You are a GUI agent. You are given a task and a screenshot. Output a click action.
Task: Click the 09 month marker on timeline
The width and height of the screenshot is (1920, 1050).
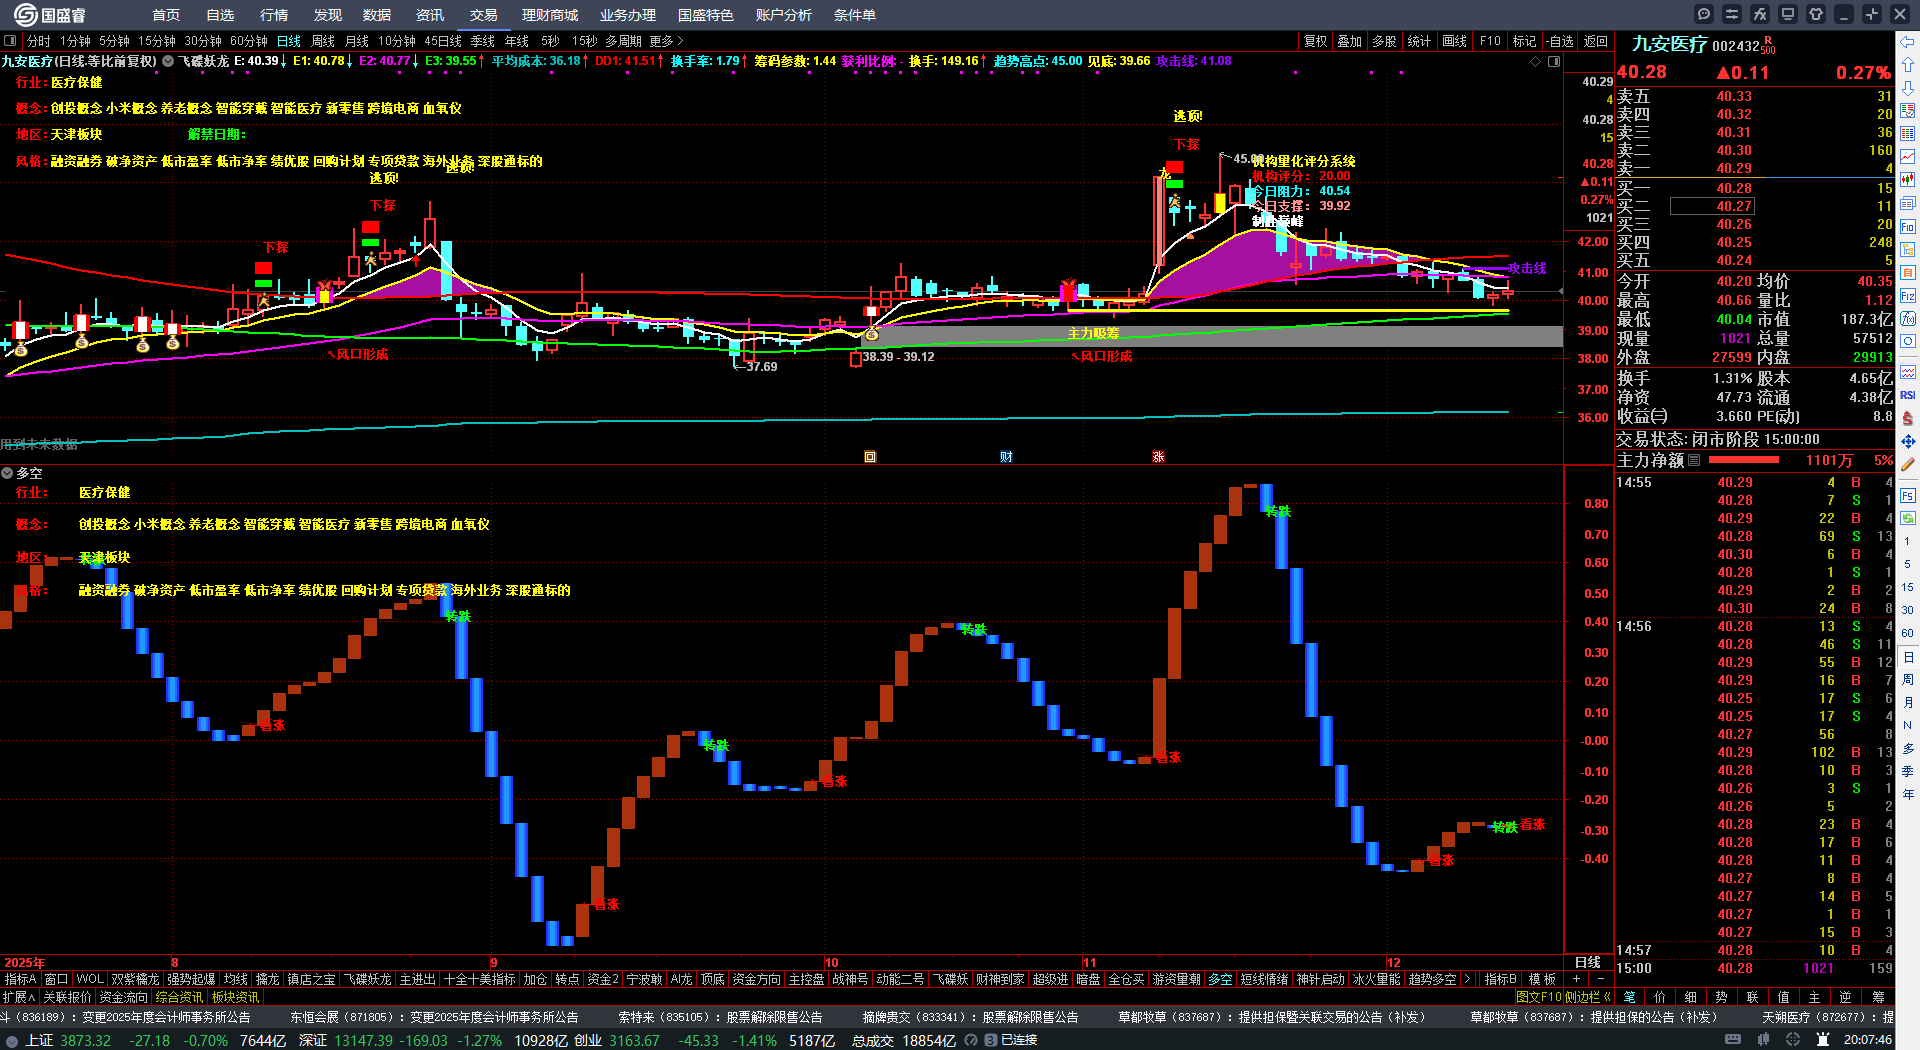tap(493, 963)
